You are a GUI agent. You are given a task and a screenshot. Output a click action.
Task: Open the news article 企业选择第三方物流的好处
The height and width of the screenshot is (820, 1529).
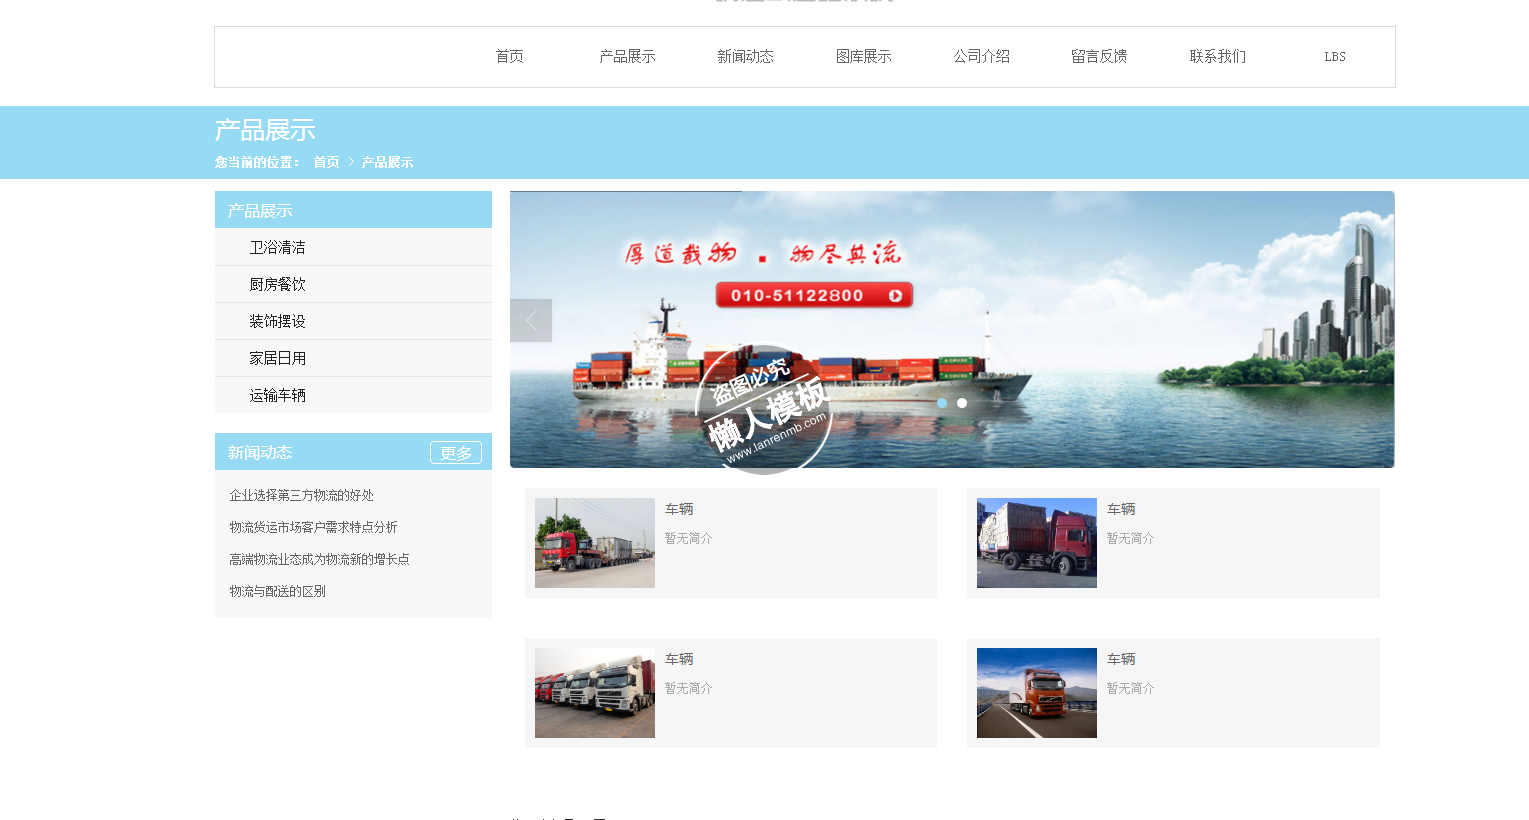(x=301, y=495)
